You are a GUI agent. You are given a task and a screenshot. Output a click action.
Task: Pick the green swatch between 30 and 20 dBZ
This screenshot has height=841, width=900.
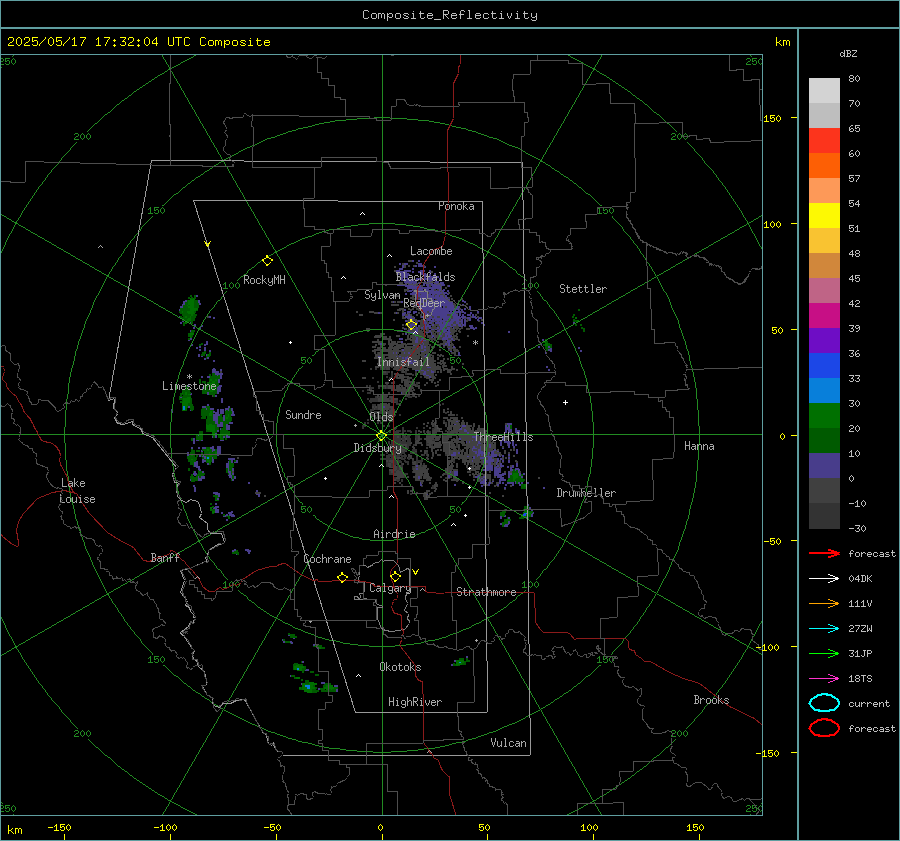click(x=824, y=416)
